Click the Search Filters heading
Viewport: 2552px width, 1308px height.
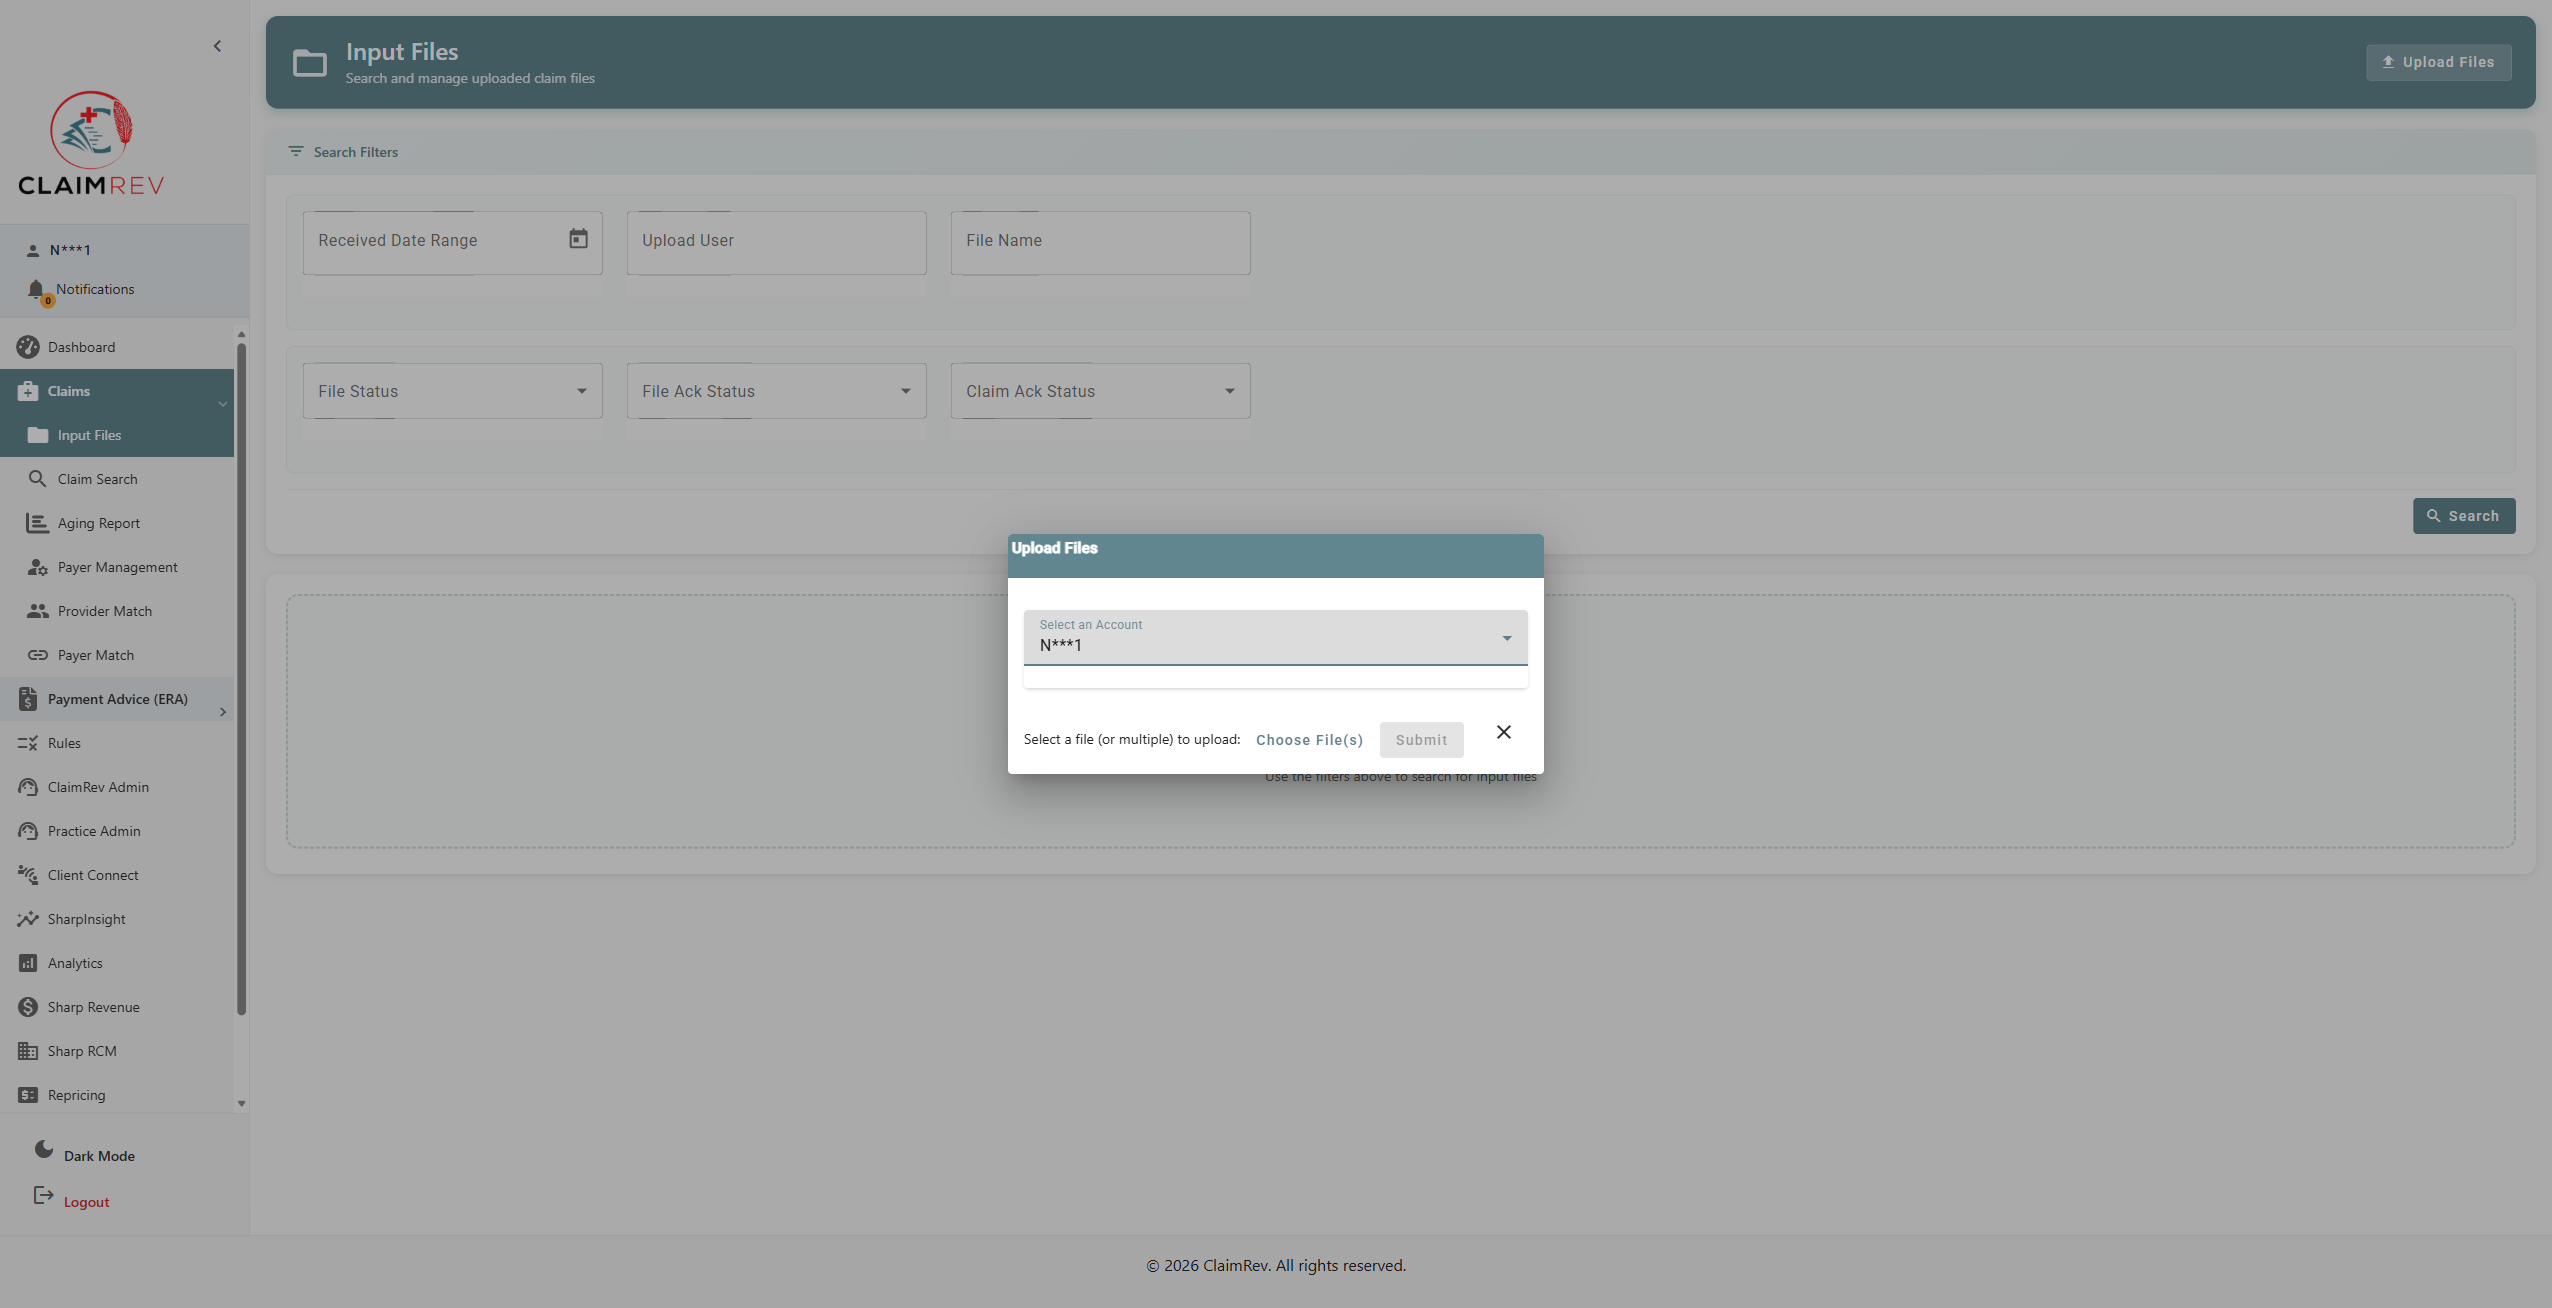pyautogui.click(x=355, y=152)
